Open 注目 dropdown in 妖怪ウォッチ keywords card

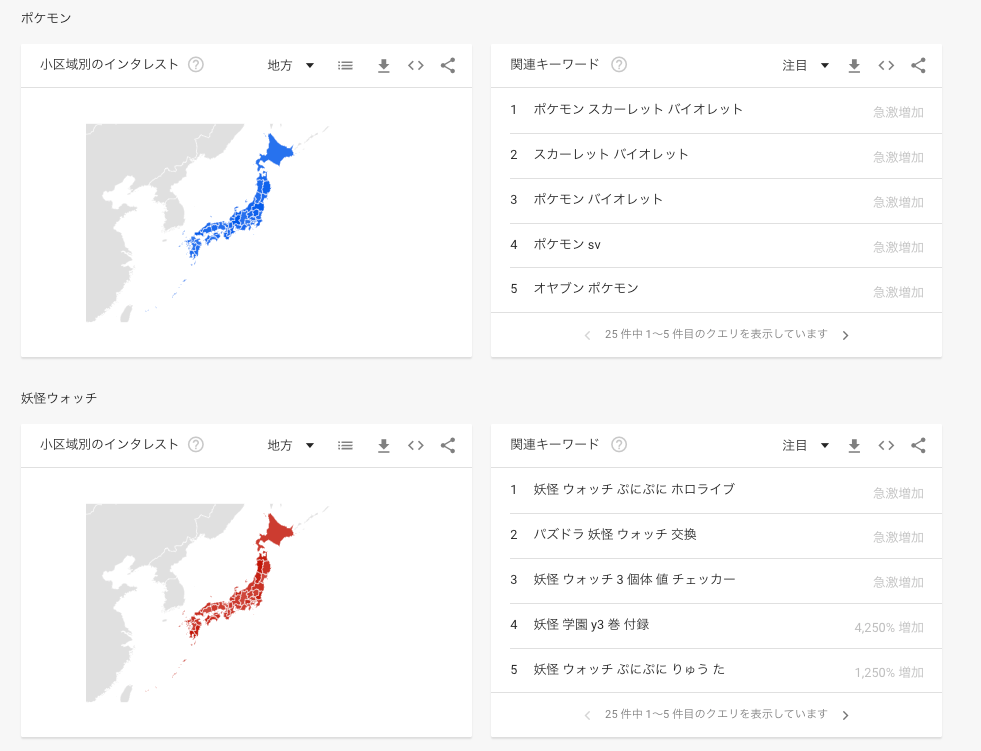pos(806,446)
